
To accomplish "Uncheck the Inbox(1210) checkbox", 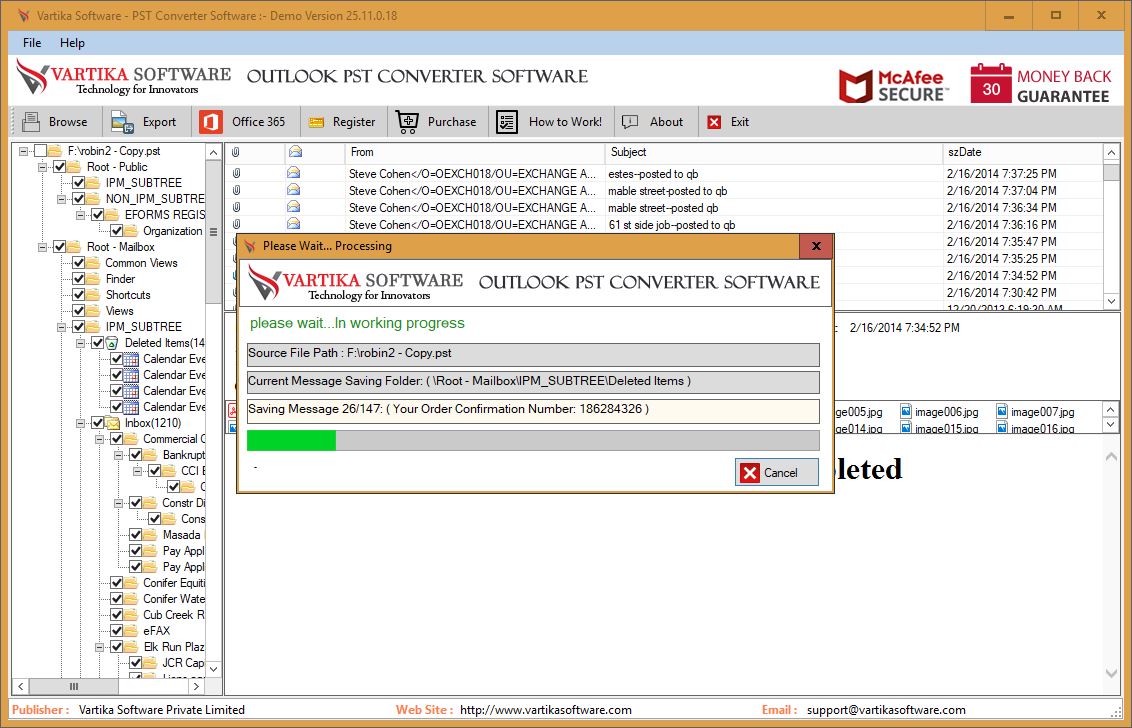I will [x=97, y=423].
